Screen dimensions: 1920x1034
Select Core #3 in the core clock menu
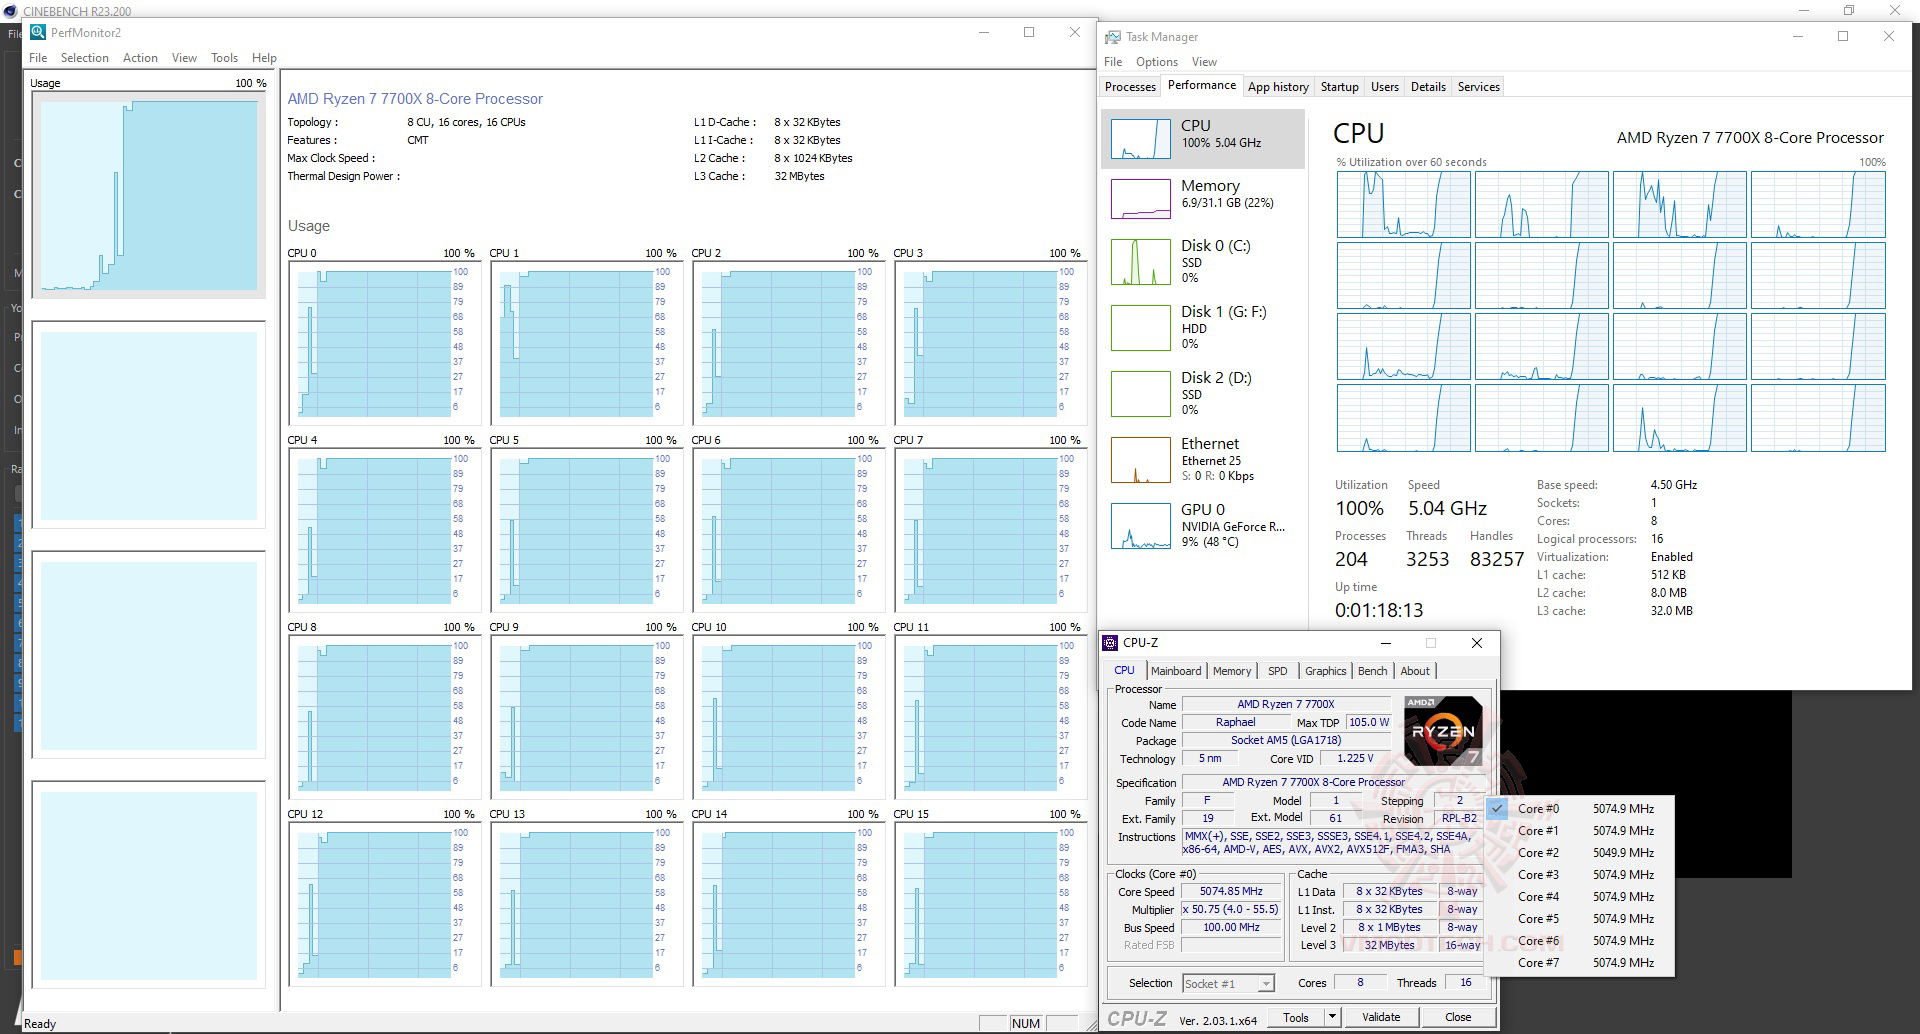[1579, 875]
